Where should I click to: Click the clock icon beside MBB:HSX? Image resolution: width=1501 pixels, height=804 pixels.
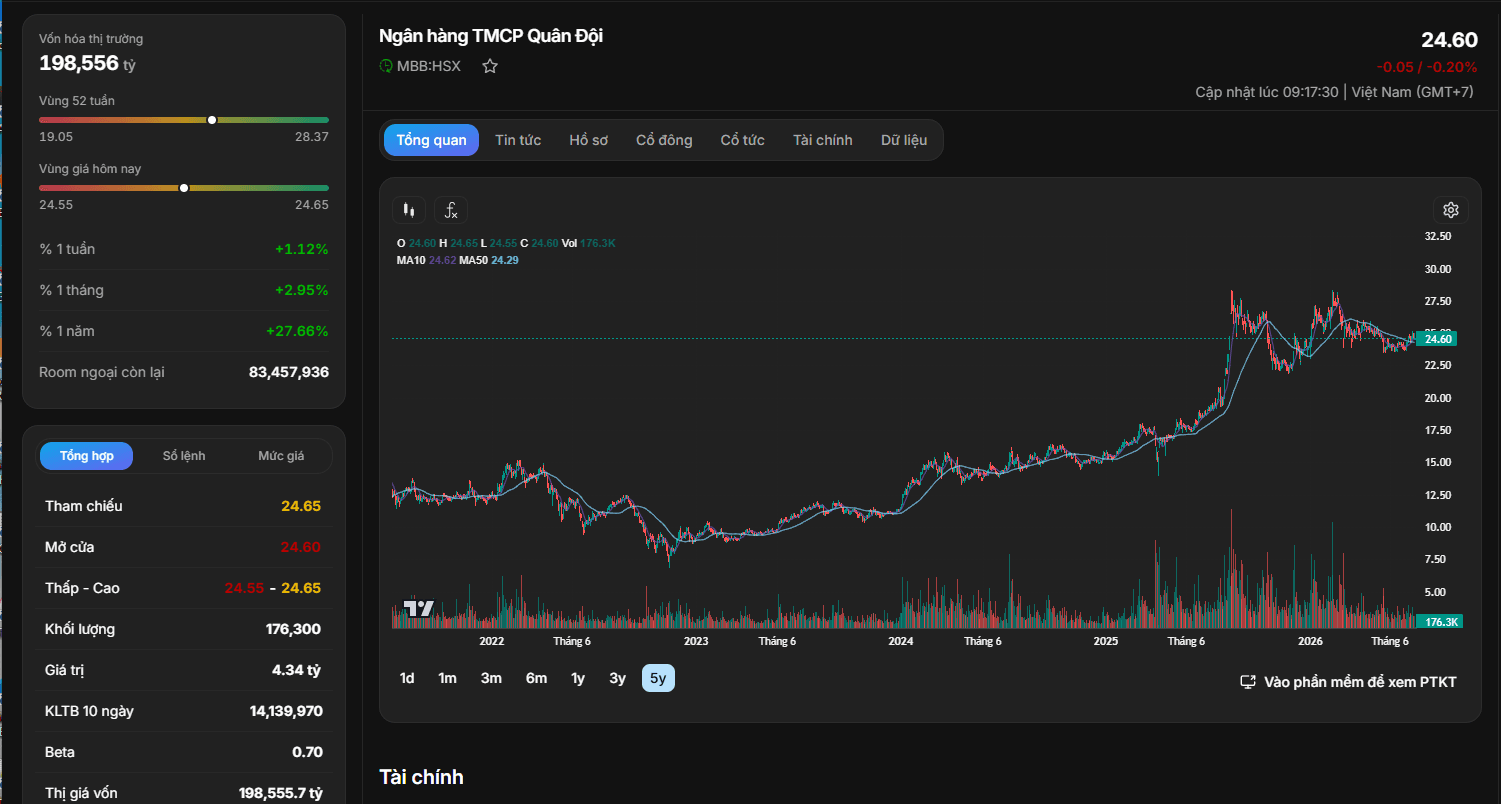[386, 66]
